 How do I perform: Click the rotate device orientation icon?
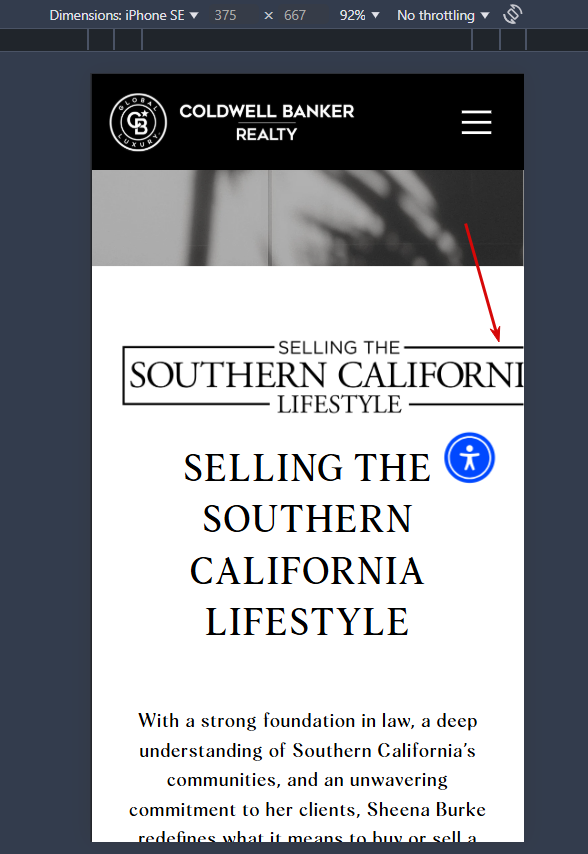tap(512, 15)
